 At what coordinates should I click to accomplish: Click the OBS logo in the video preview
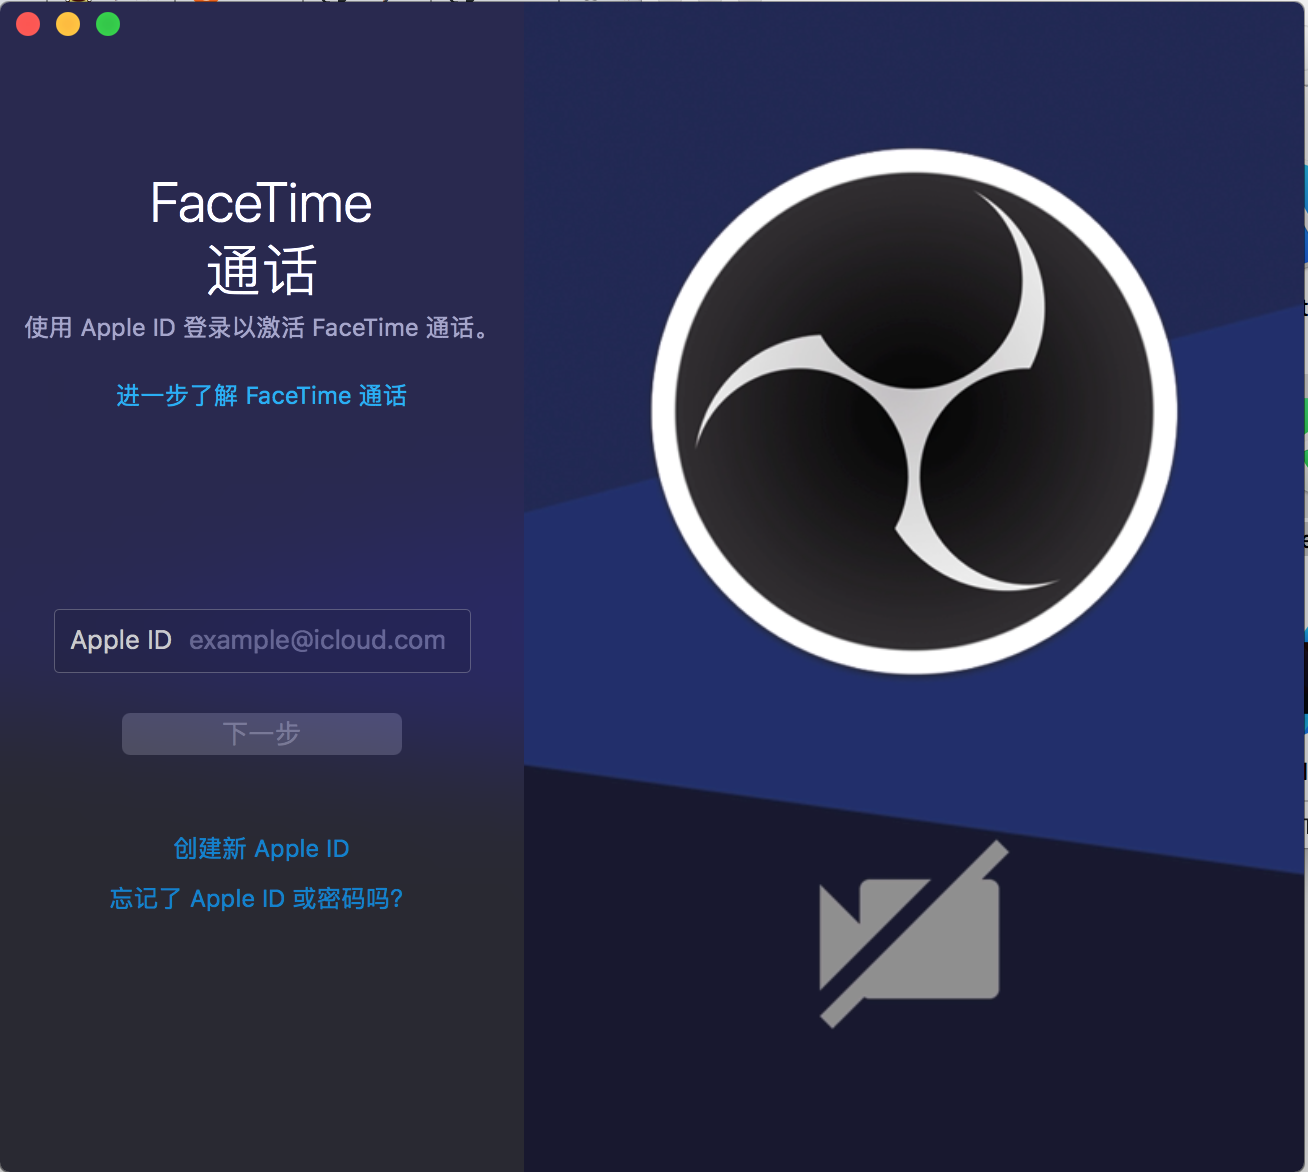point(914,411)
